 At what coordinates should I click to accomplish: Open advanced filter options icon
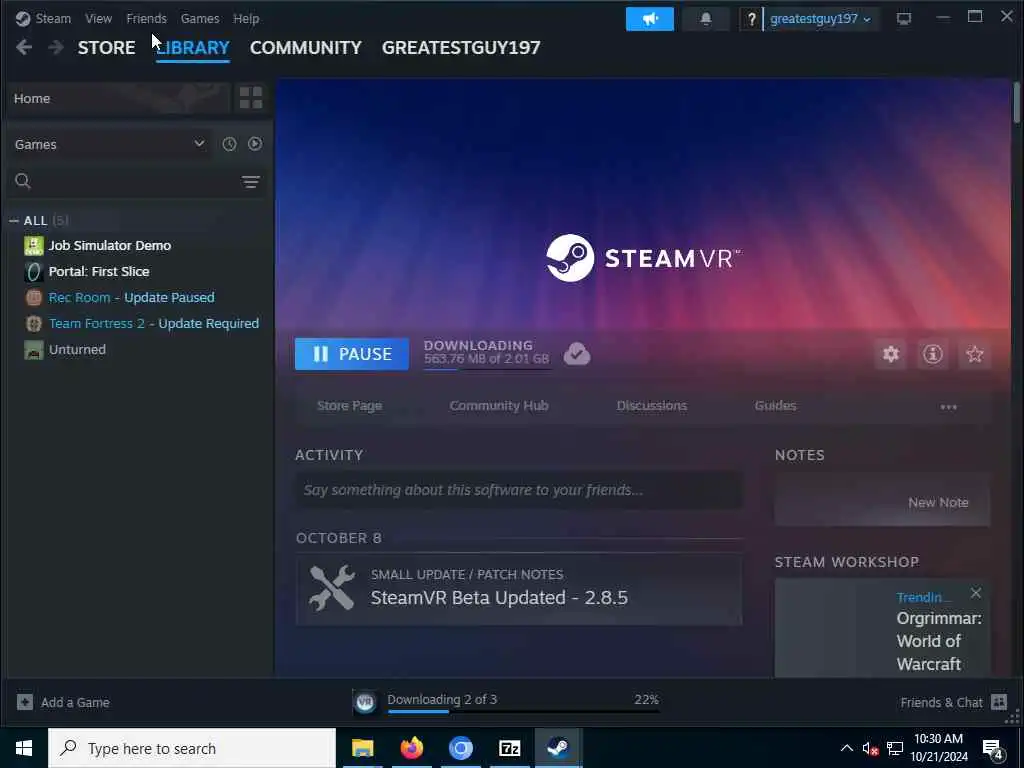tap(251, 182)
